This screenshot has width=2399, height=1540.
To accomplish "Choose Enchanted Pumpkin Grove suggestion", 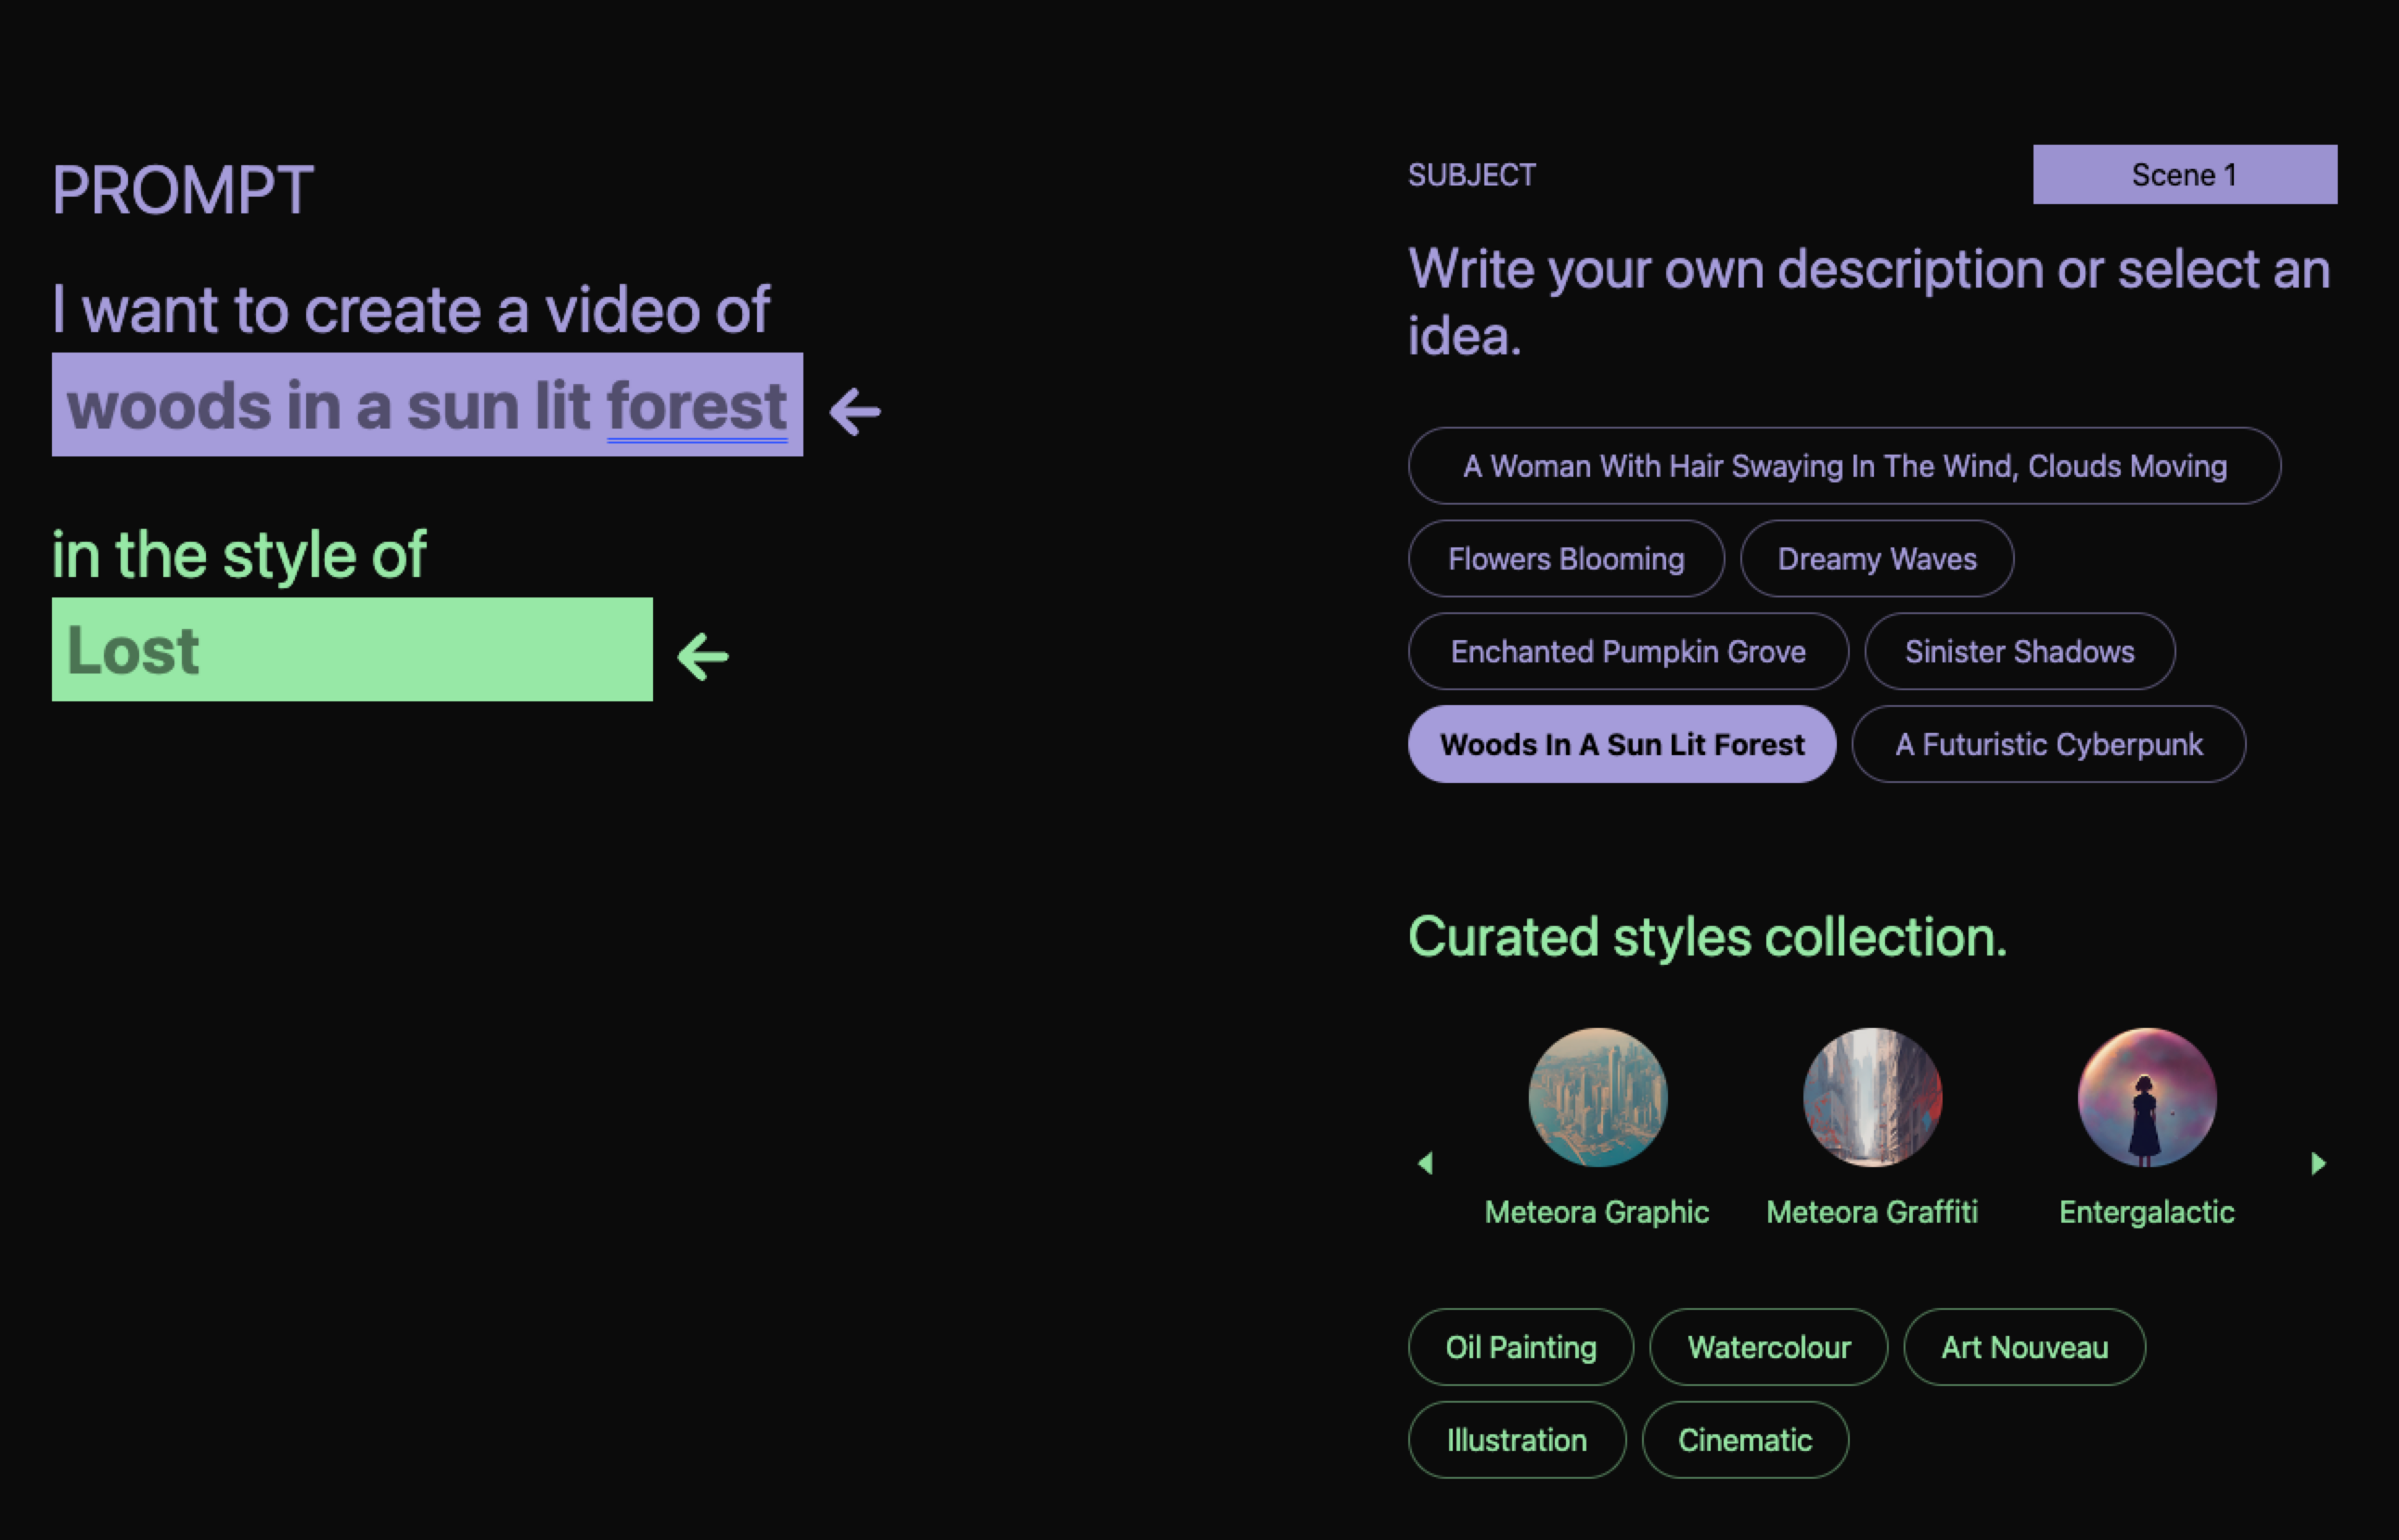I will [x=1627, y=651].
